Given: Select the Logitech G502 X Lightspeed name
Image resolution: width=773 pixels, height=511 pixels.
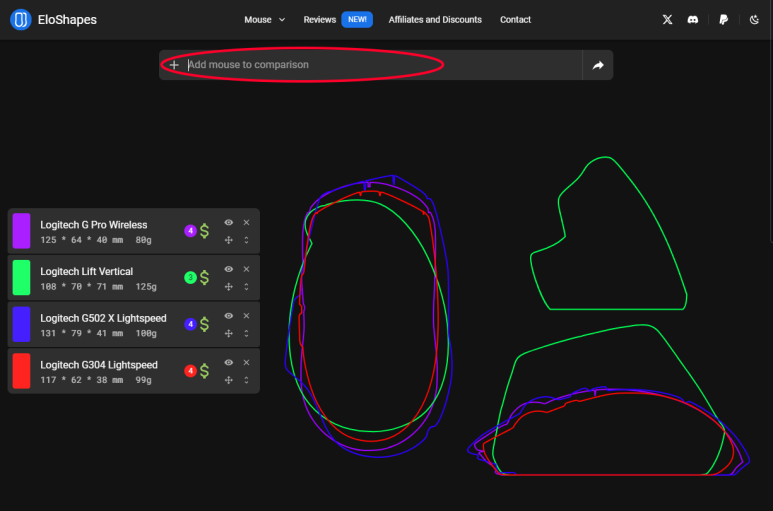Looking at the screenshot, I should (104, 318).
